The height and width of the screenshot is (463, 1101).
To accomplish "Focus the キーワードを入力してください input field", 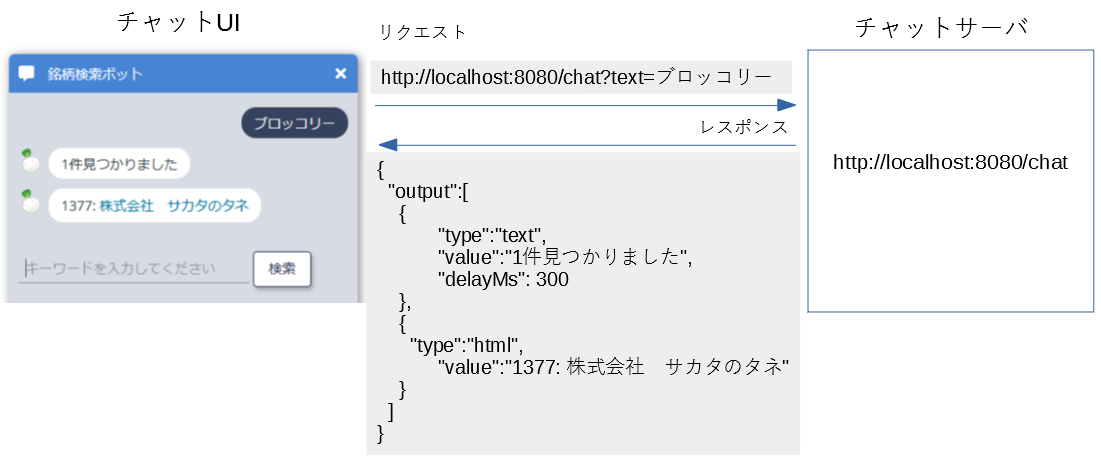I will (133, 268).
